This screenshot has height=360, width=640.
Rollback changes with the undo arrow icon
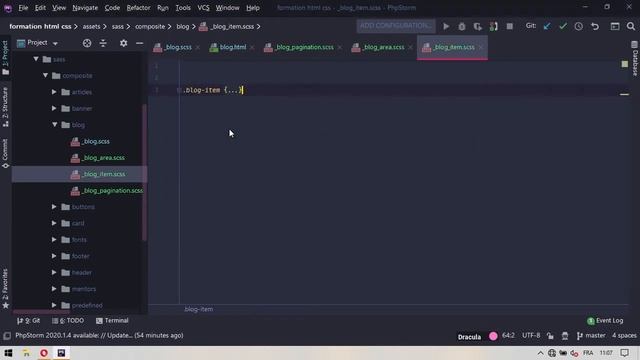point(595,27)
